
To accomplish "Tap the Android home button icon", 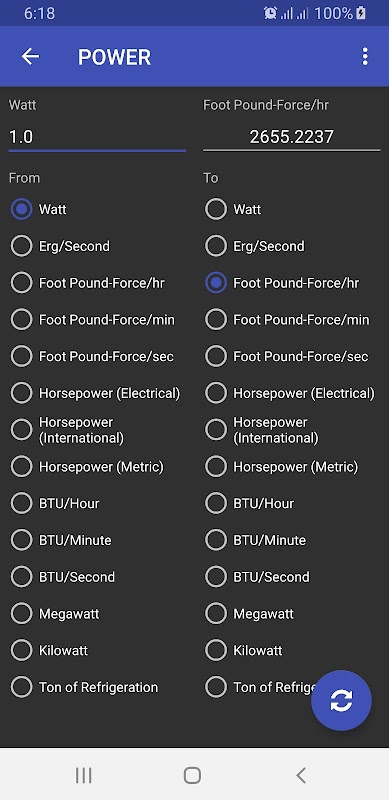I will (x=192, y=775).
